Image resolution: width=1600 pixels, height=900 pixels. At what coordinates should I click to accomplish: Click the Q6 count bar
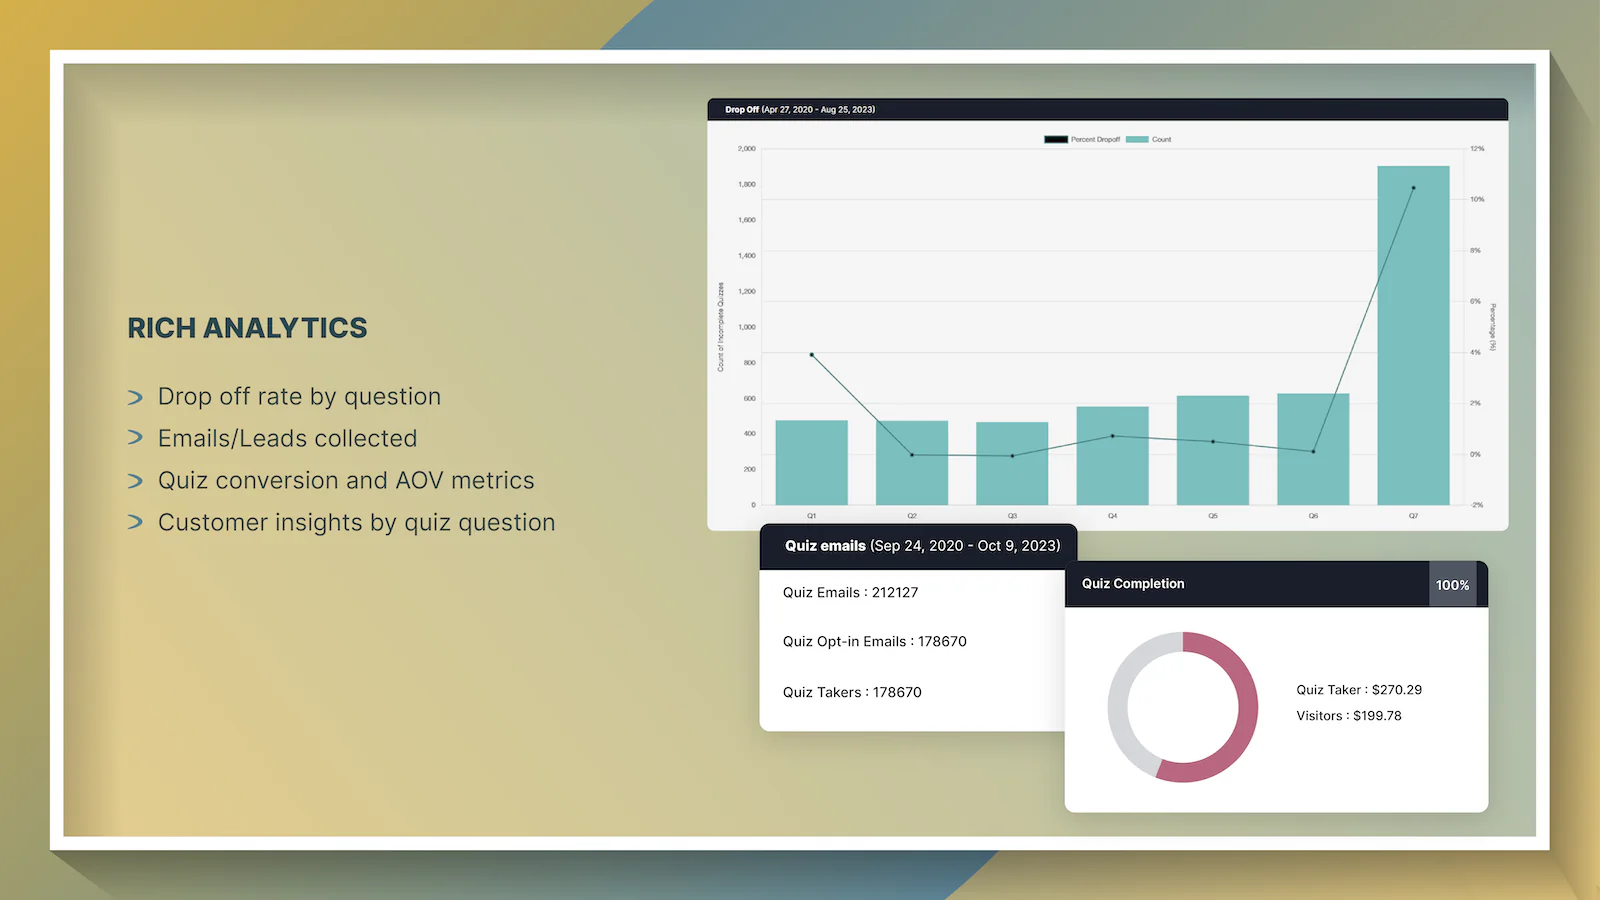pyautogui.click(x=1313, y=449)
